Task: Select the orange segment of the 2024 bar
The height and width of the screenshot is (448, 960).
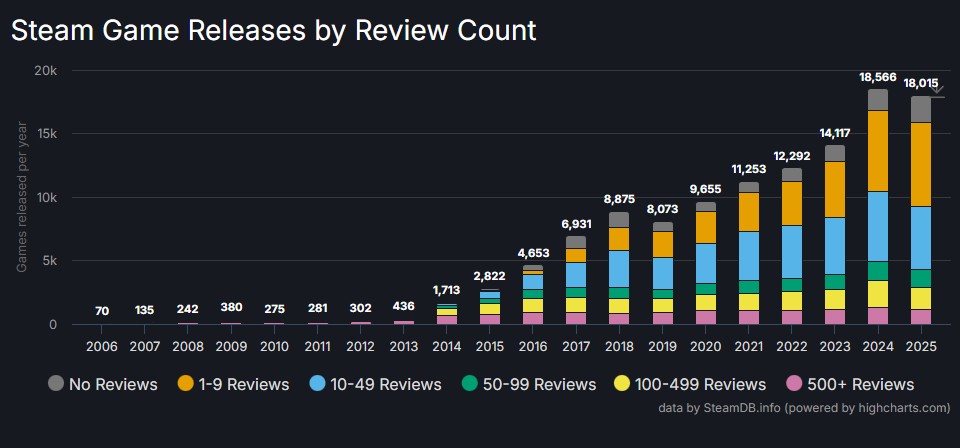Action: click(x=877, y=150)
